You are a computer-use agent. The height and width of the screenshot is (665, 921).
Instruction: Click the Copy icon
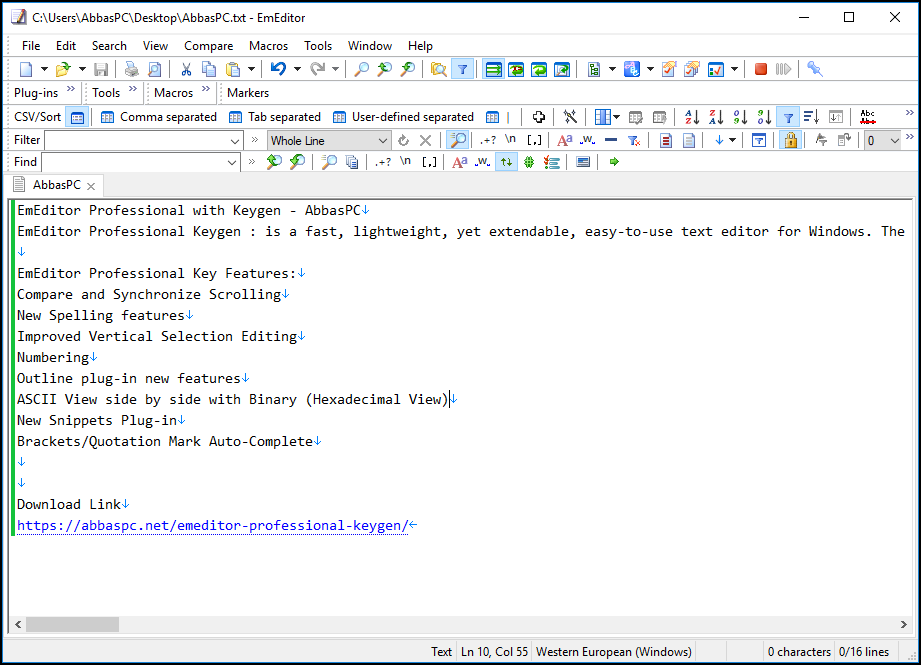(x=209, y=69)
